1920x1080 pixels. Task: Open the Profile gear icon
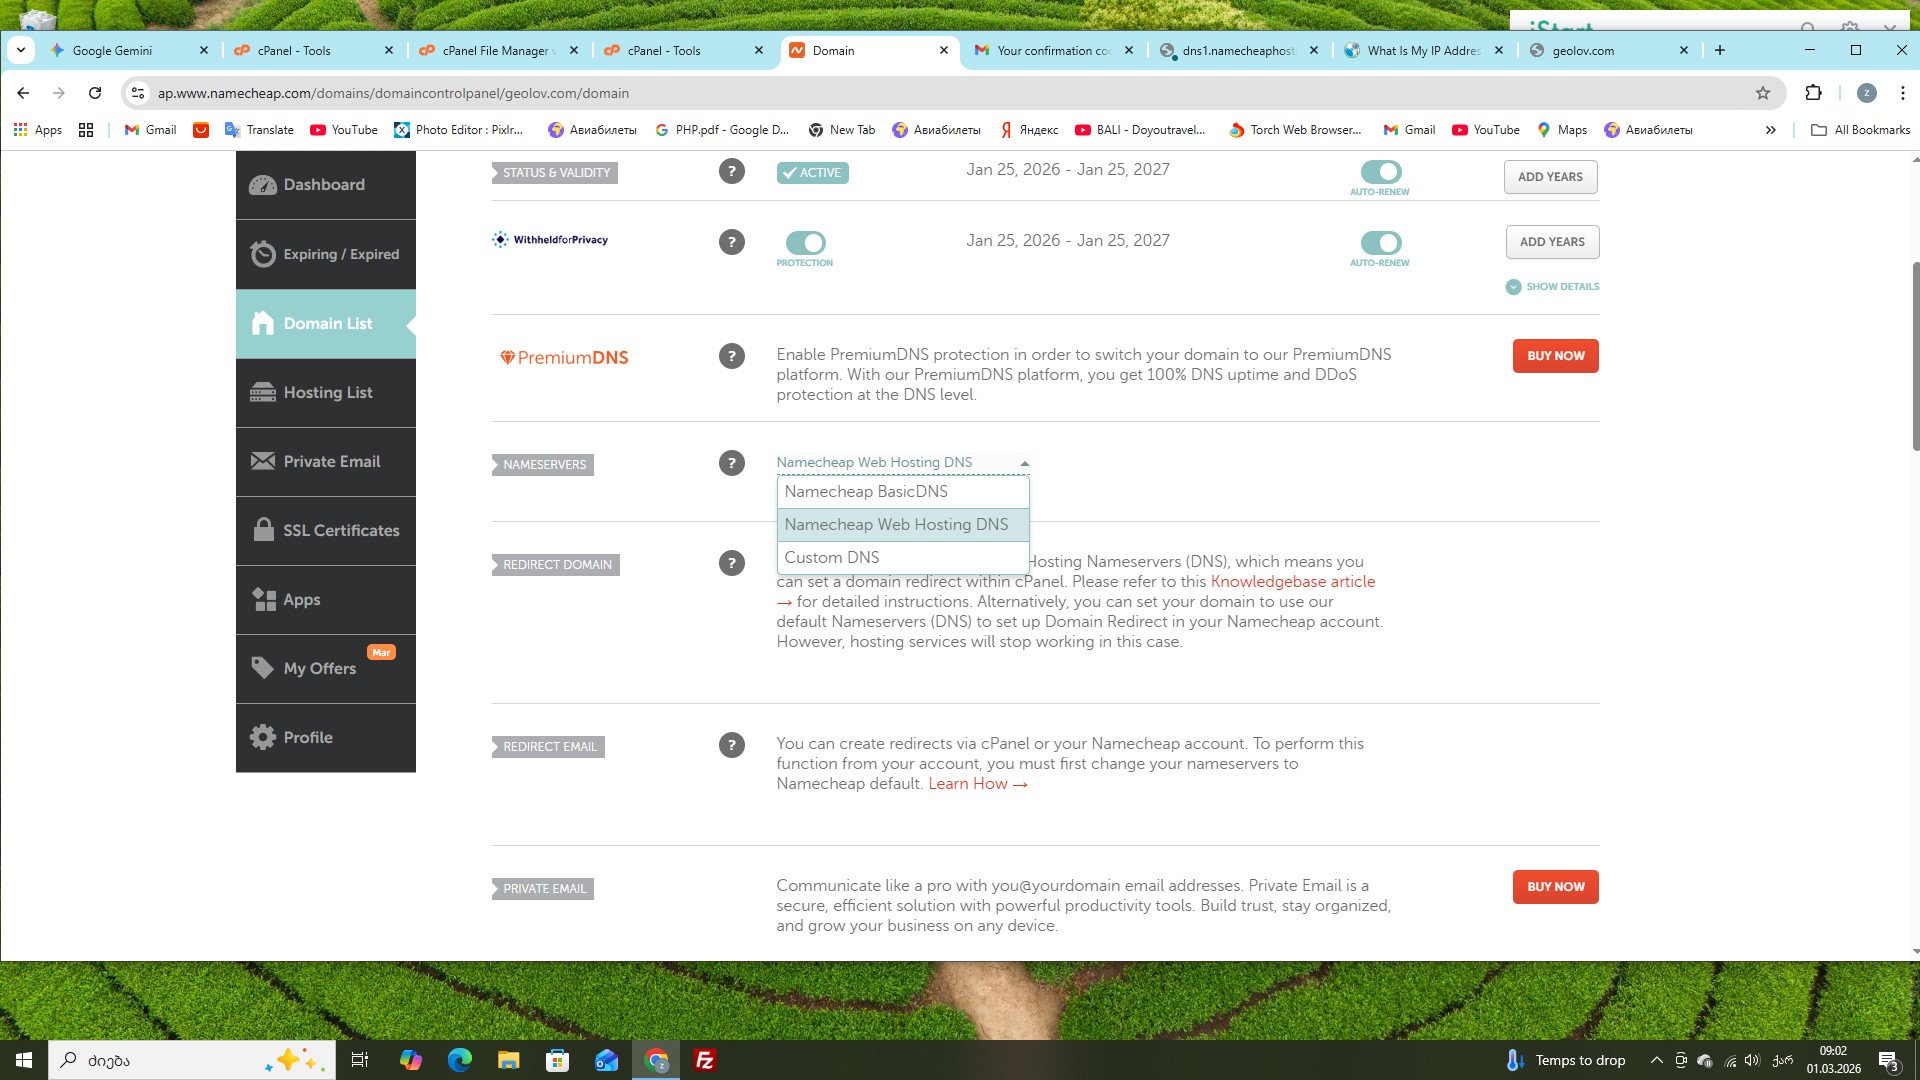[263, 738]
